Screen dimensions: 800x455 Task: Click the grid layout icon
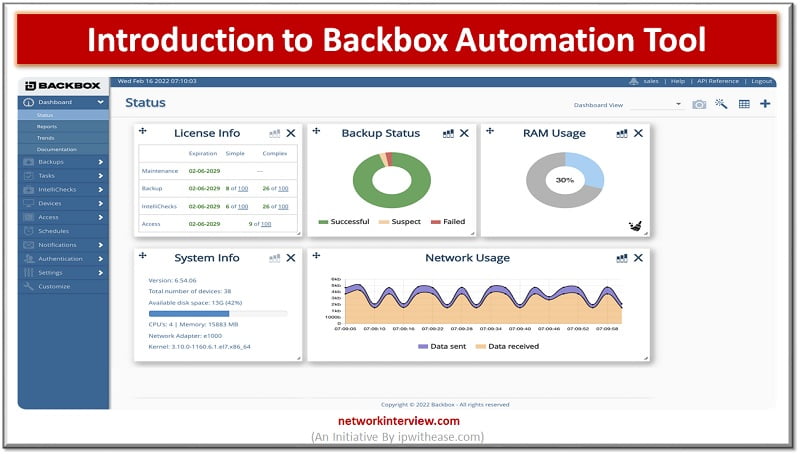click(x=744, y=104)
